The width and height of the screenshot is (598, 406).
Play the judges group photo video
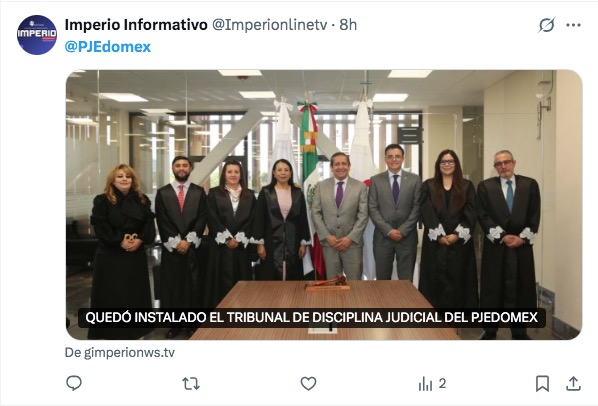324,205
